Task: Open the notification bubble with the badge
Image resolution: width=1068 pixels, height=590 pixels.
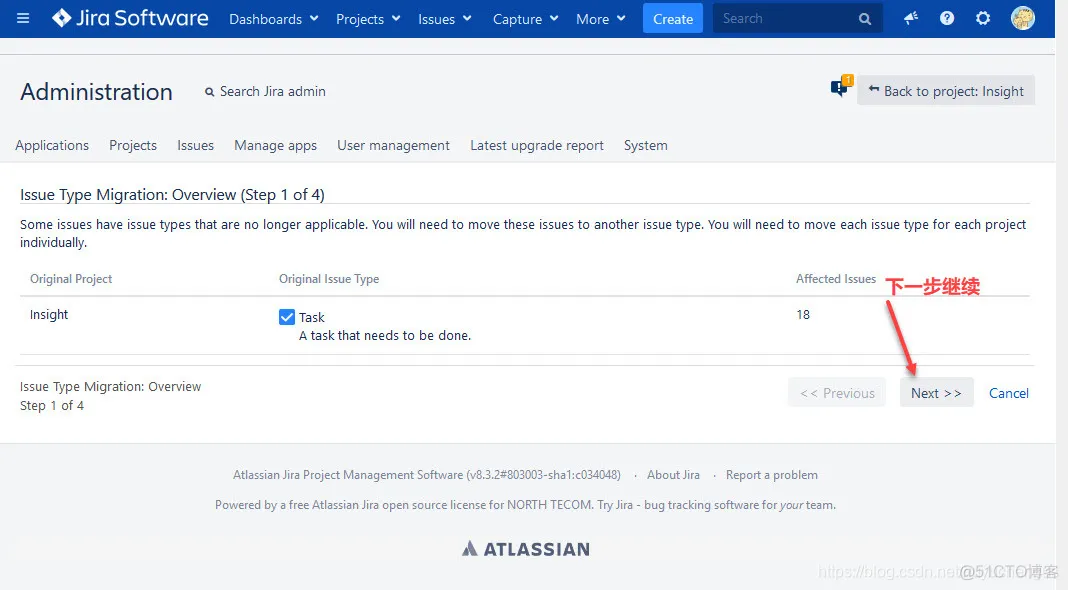Action: (842, 87)
